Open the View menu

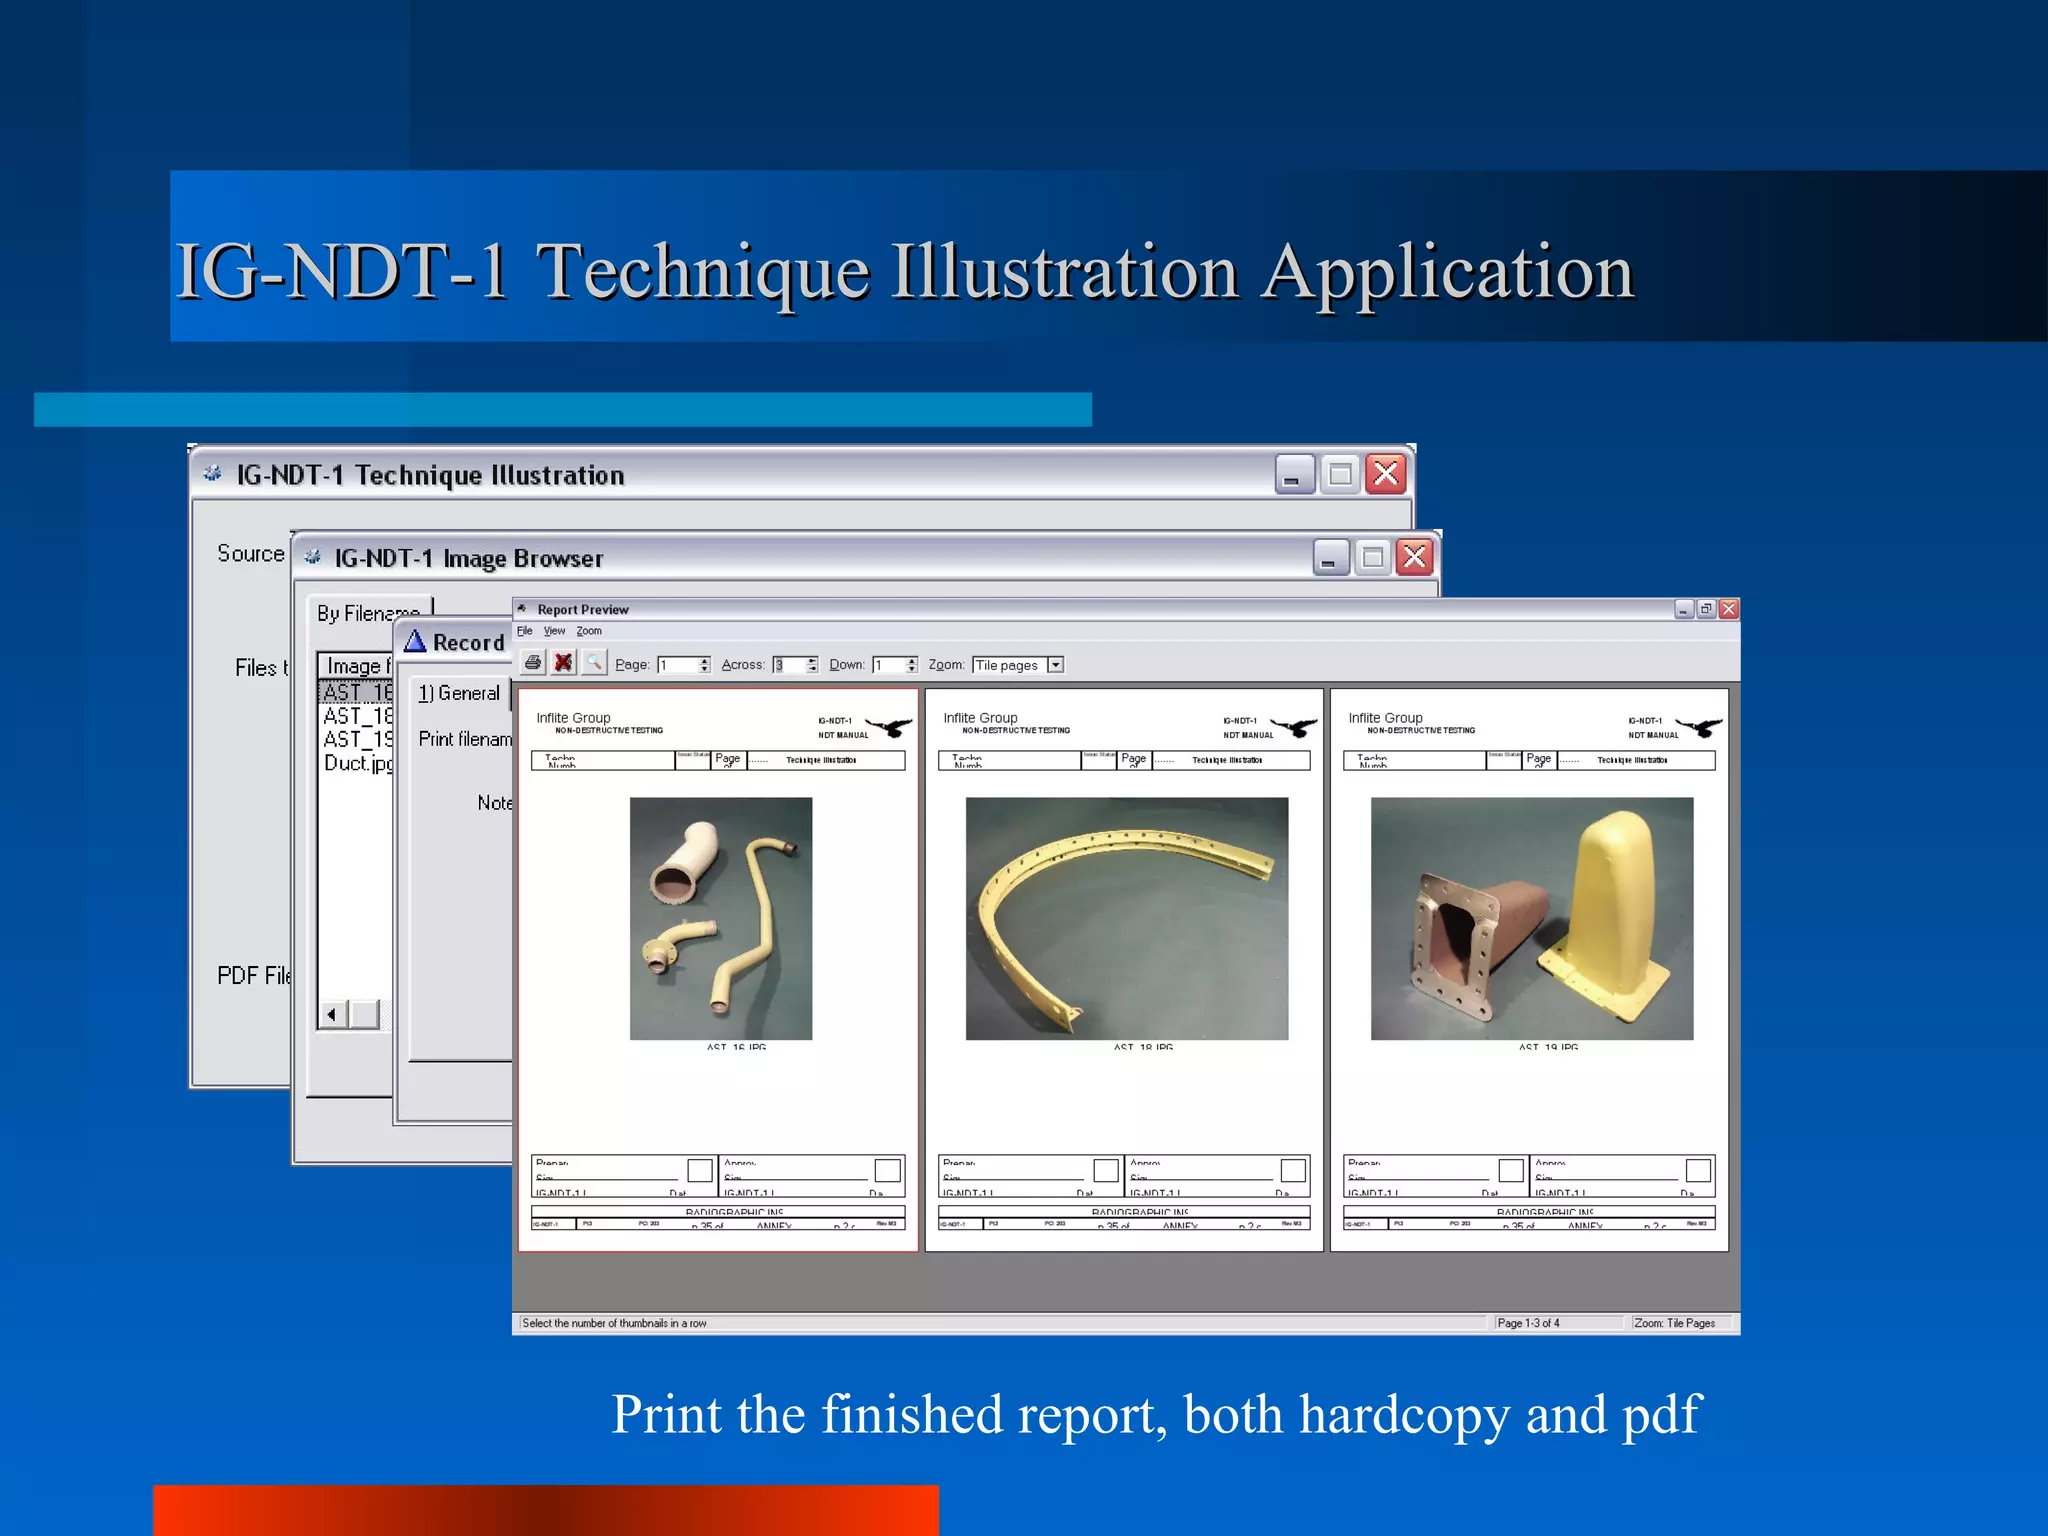tap(554, 631)
